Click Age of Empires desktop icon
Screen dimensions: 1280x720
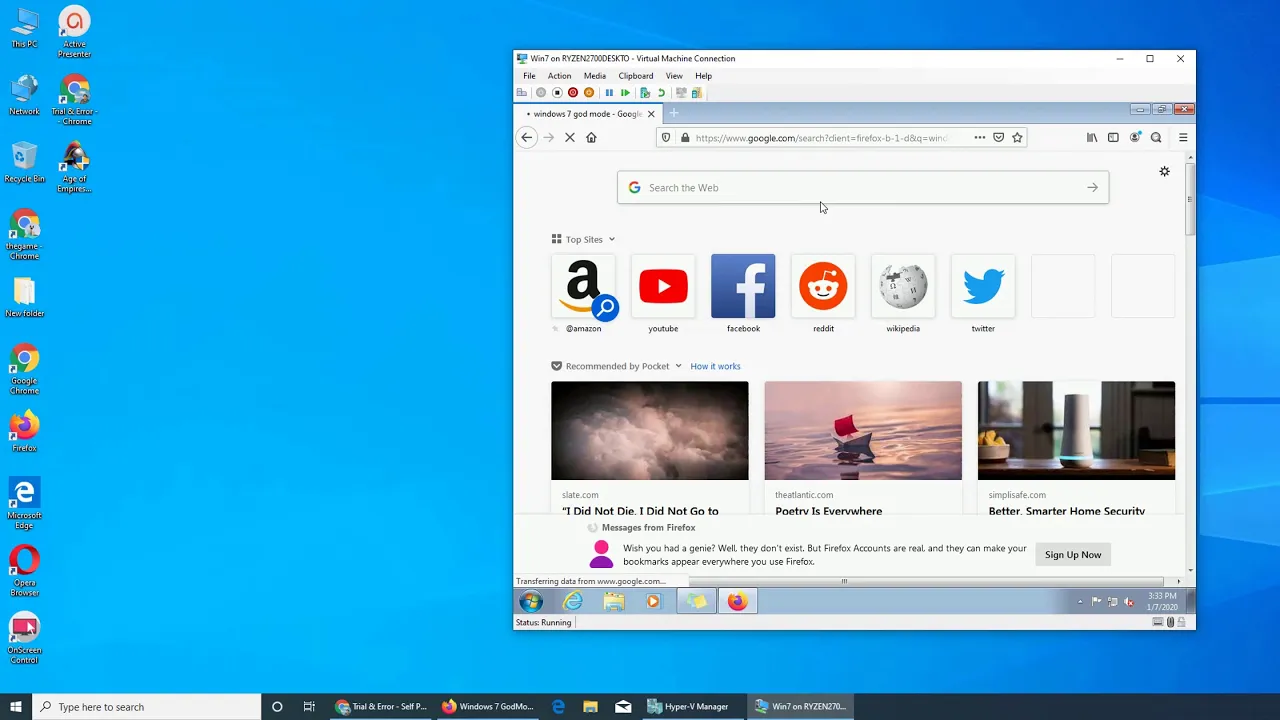75,168
